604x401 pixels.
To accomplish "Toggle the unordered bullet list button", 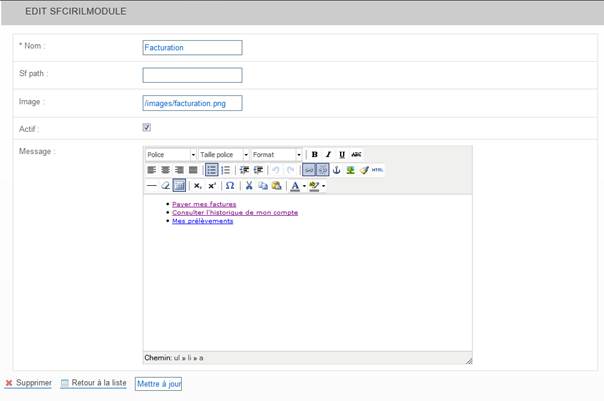I will coord(211,170).
